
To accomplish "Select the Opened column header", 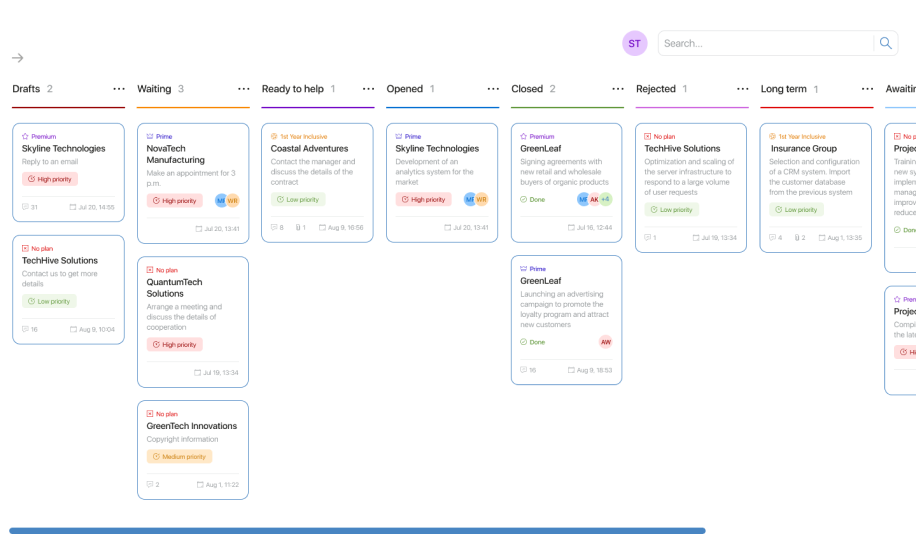I will [404, 89].
